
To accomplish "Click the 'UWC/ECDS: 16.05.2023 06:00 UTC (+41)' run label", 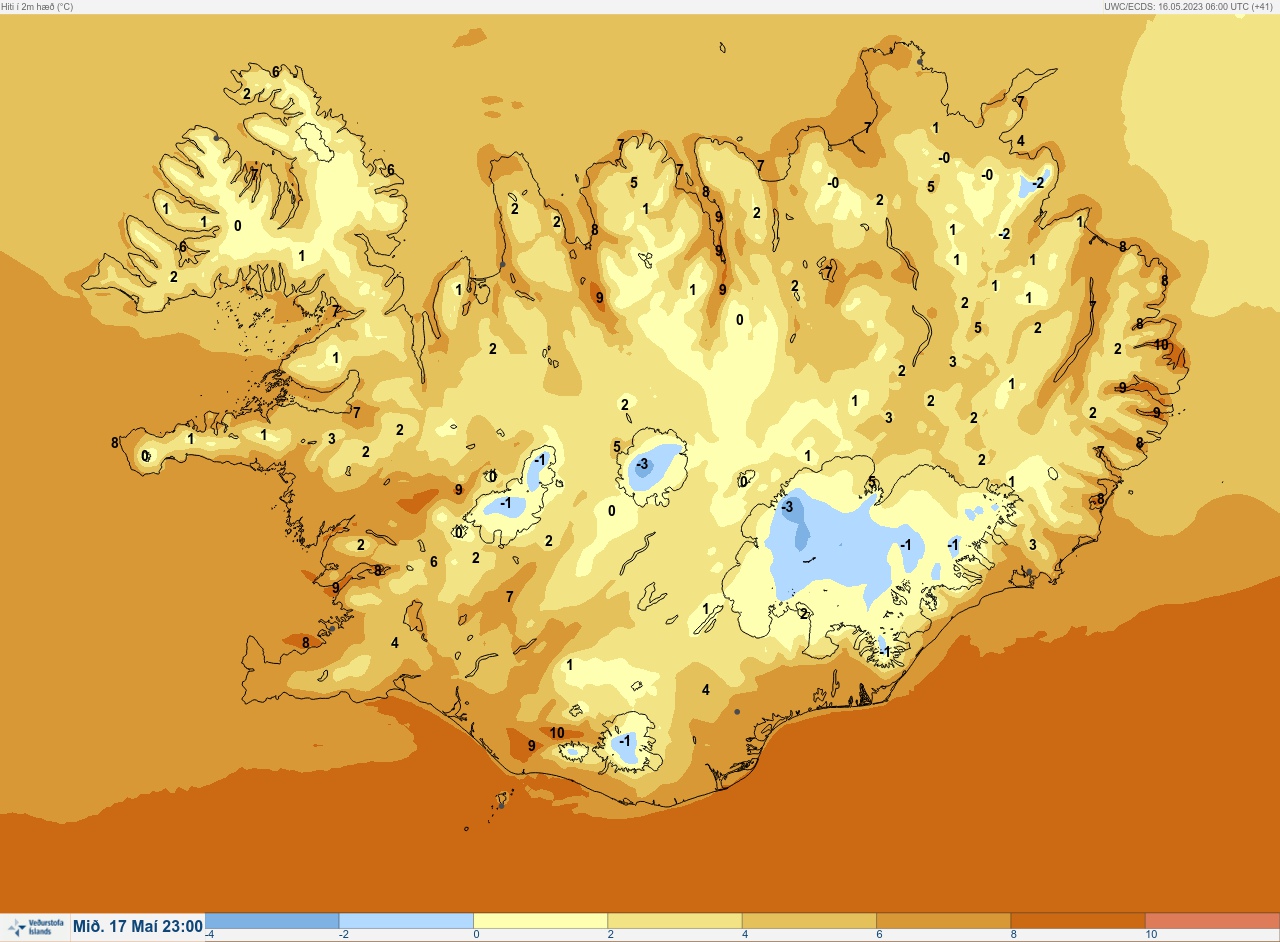I will [1190, 6].
